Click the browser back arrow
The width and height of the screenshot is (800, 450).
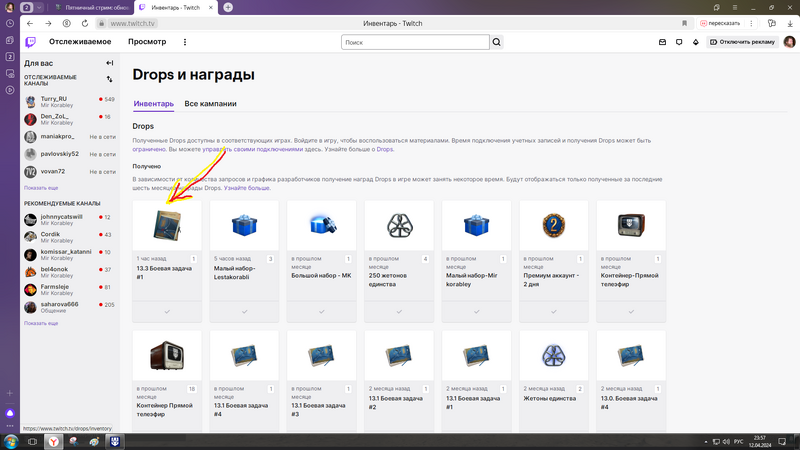(x=30, y=23)
